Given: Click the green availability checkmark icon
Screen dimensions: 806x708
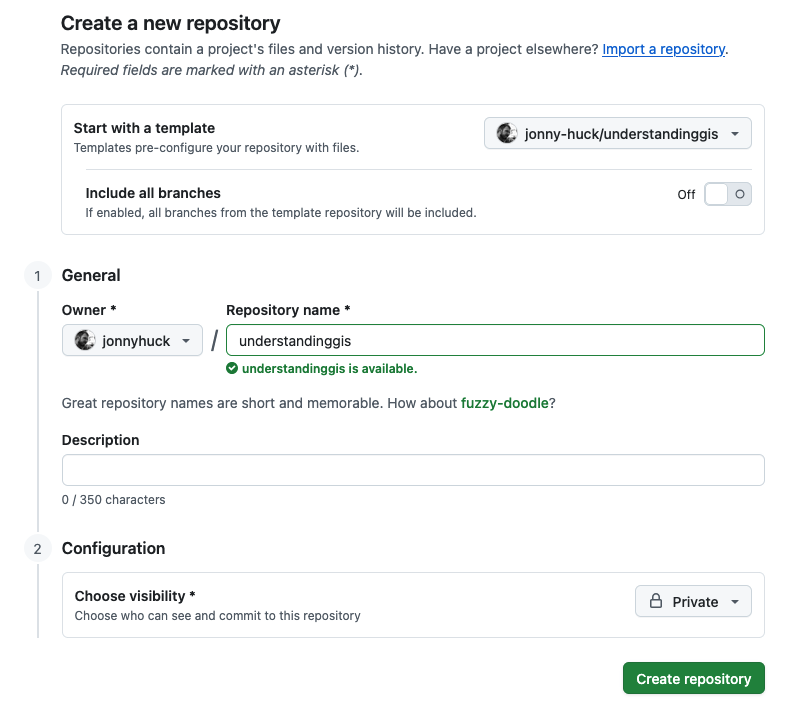Looking at the screenshot, I should (232, 368).
